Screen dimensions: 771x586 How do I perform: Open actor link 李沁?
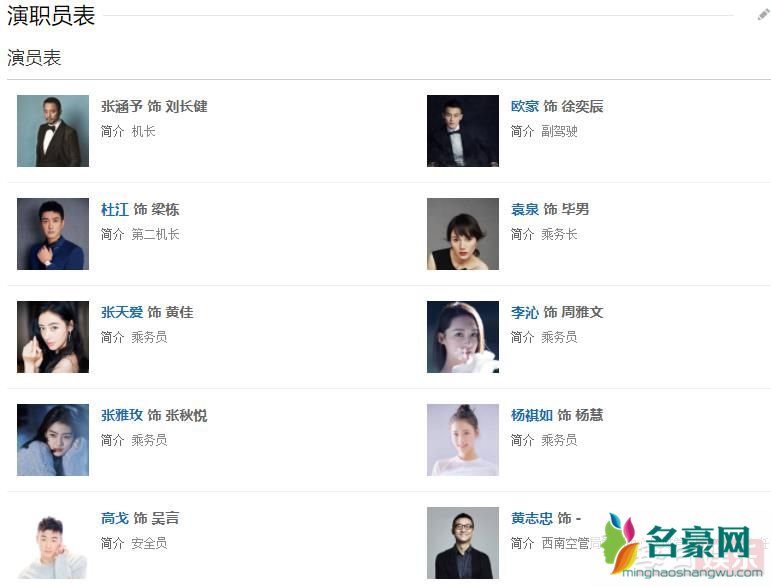pyautogui.click(x=524, y=312)
